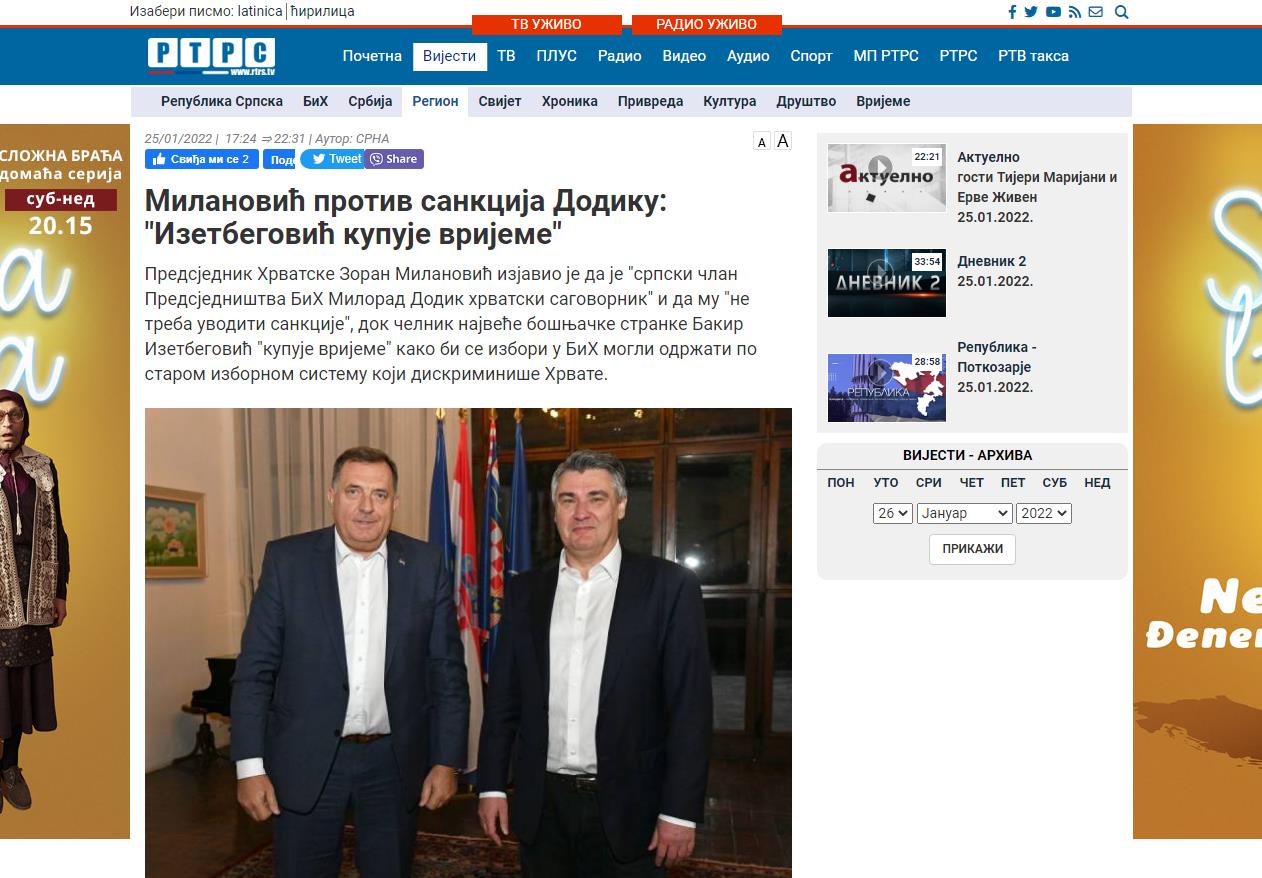
Task: Click the ТВ УЖИВО live button
Action: 546,24
